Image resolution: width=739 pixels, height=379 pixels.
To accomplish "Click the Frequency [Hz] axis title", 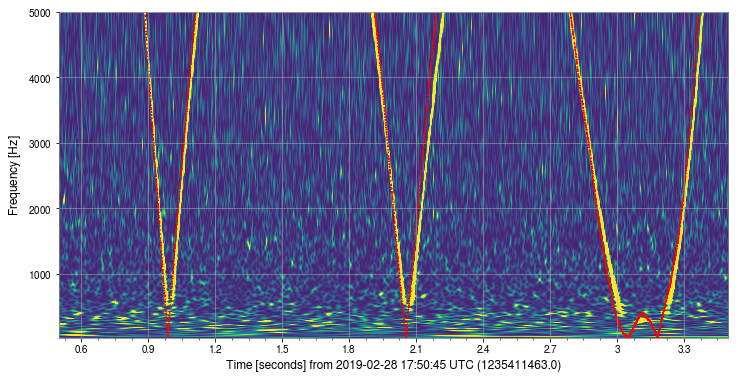I will [13, 175].
